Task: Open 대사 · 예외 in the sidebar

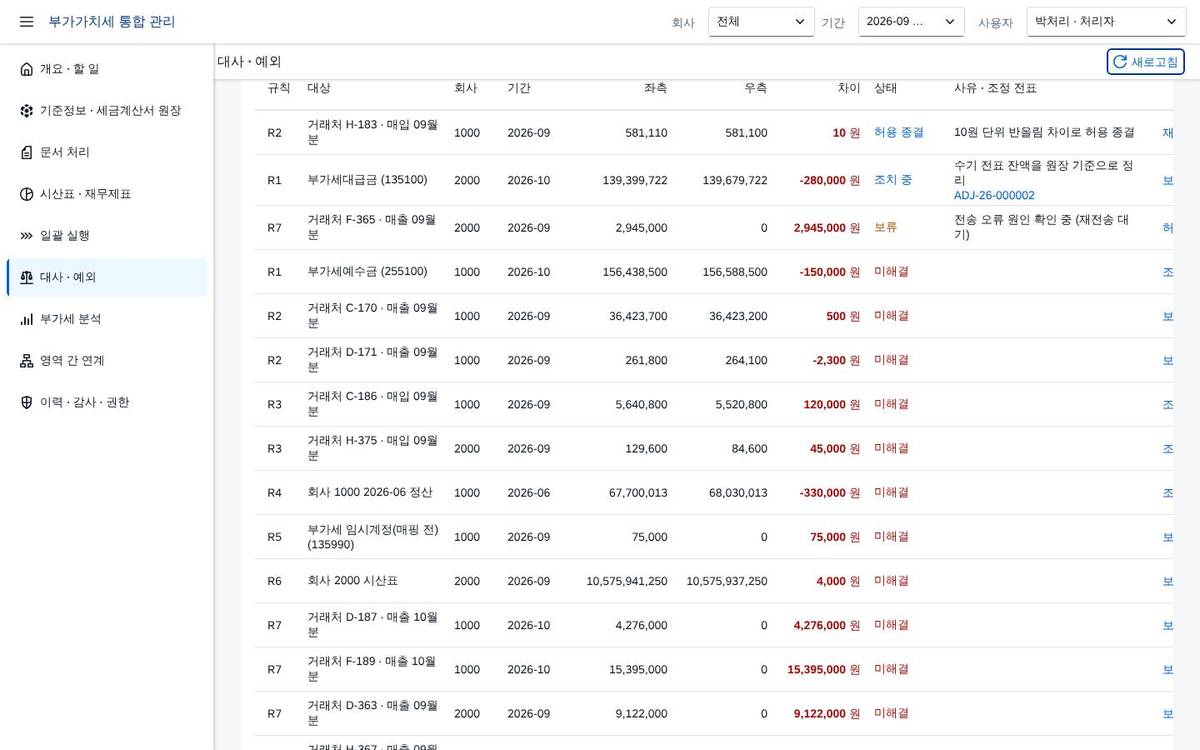Action: (x=107, y=277)
